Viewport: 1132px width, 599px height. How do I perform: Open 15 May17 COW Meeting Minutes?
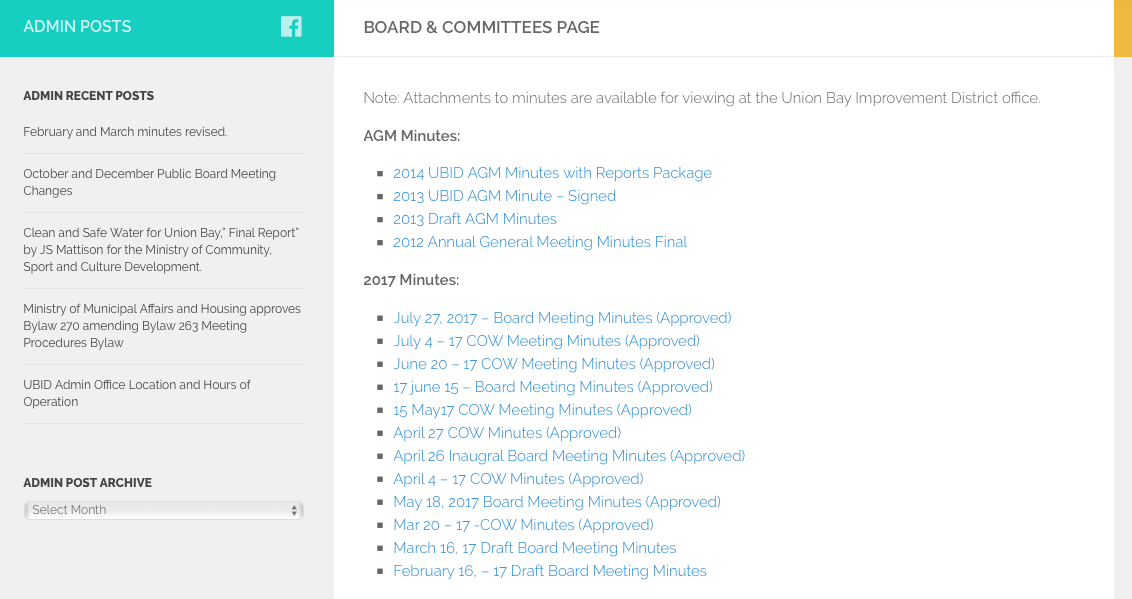point(542,410)
